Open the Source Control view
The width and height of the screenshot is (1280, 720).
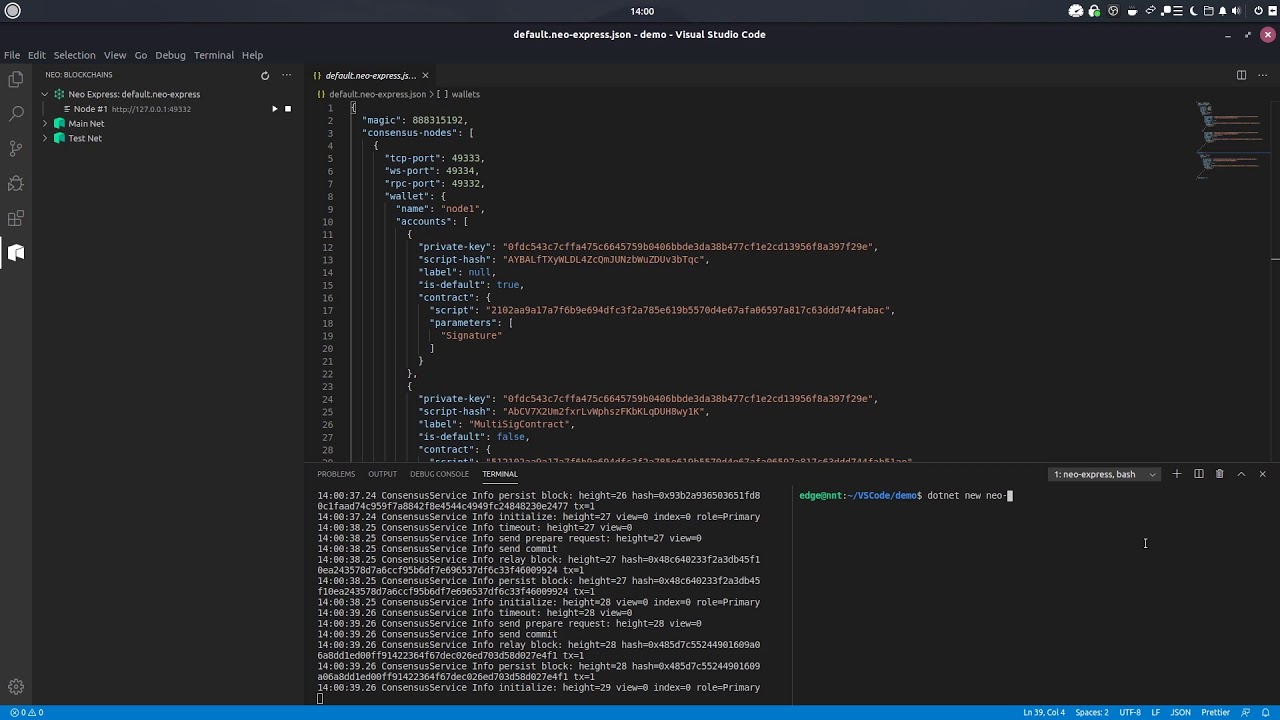tap(16, 149)
